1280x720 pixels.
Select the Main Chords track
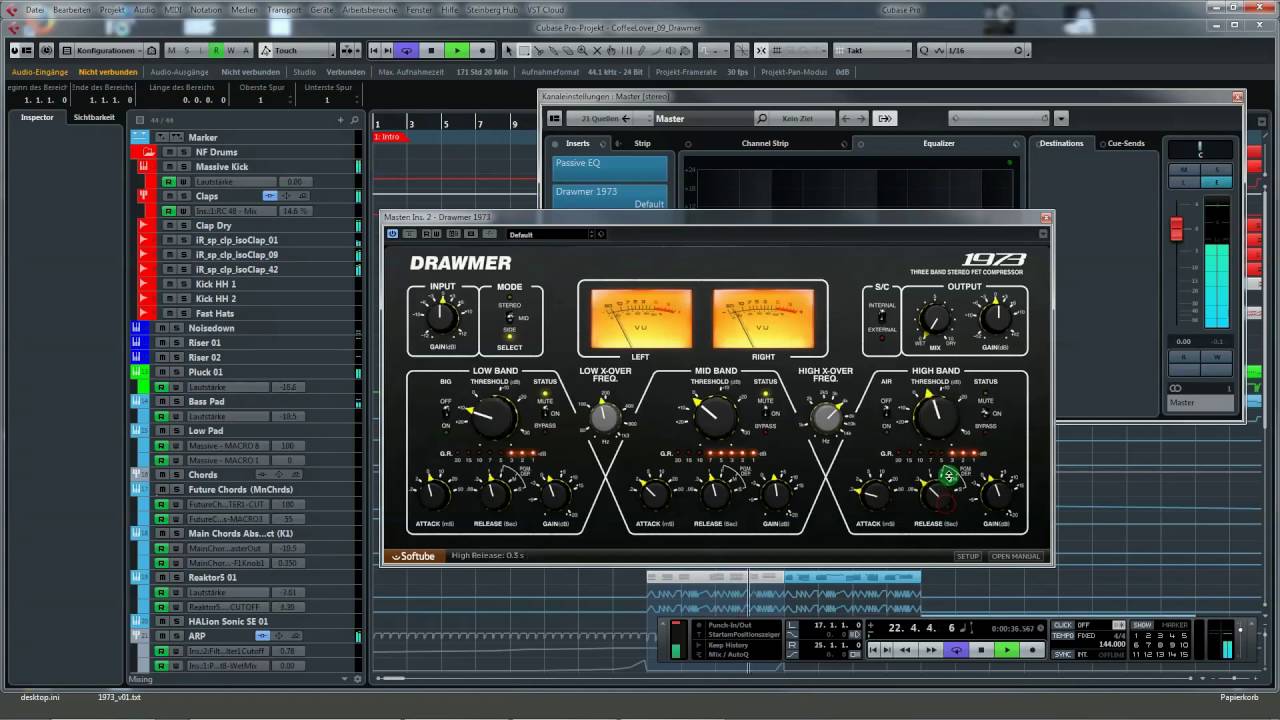pos(241,533)
